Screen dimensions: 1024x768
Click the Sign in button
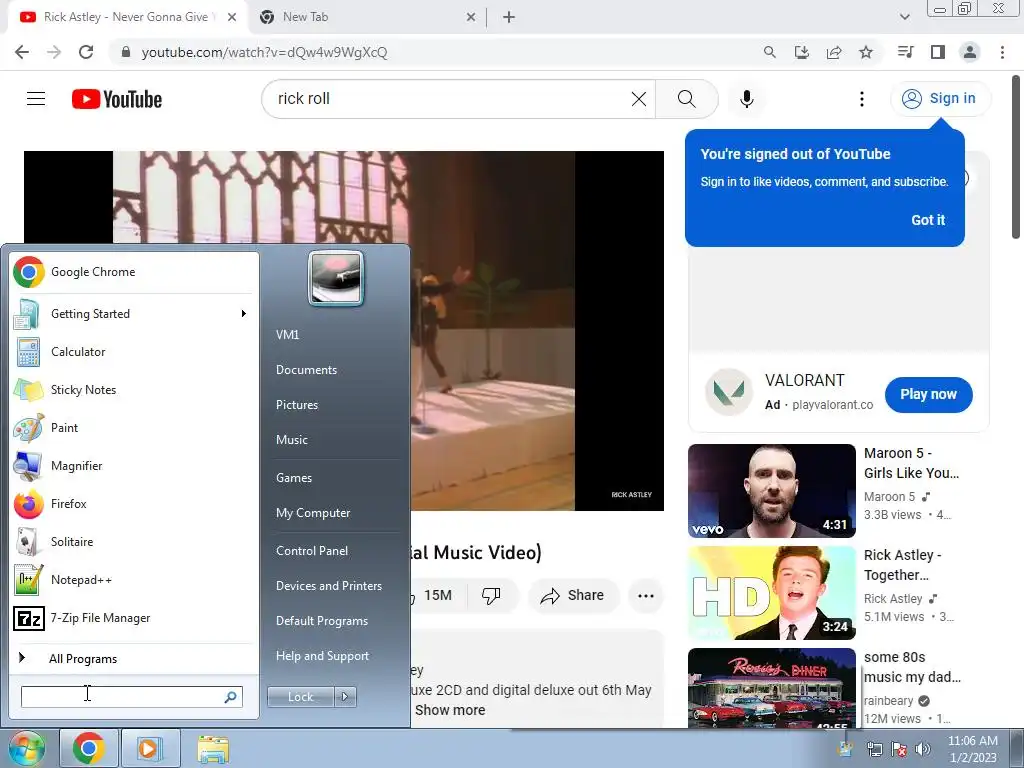click(x=940, y=99)
